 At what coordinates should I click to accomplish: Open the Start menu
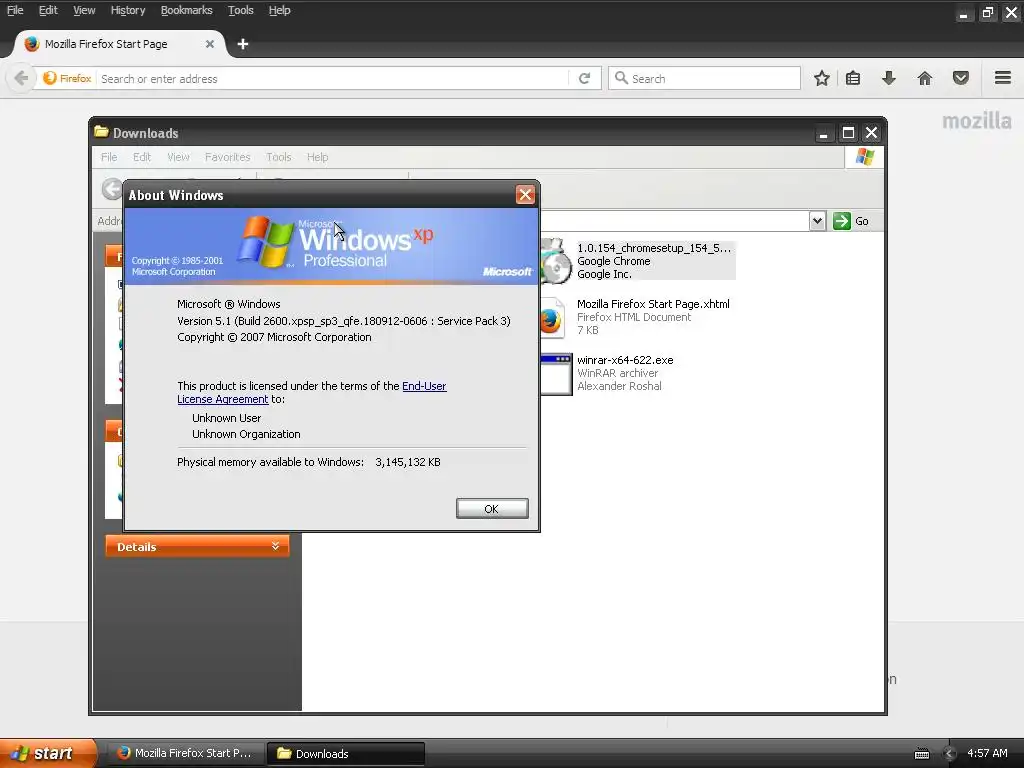tap(47, 753)
